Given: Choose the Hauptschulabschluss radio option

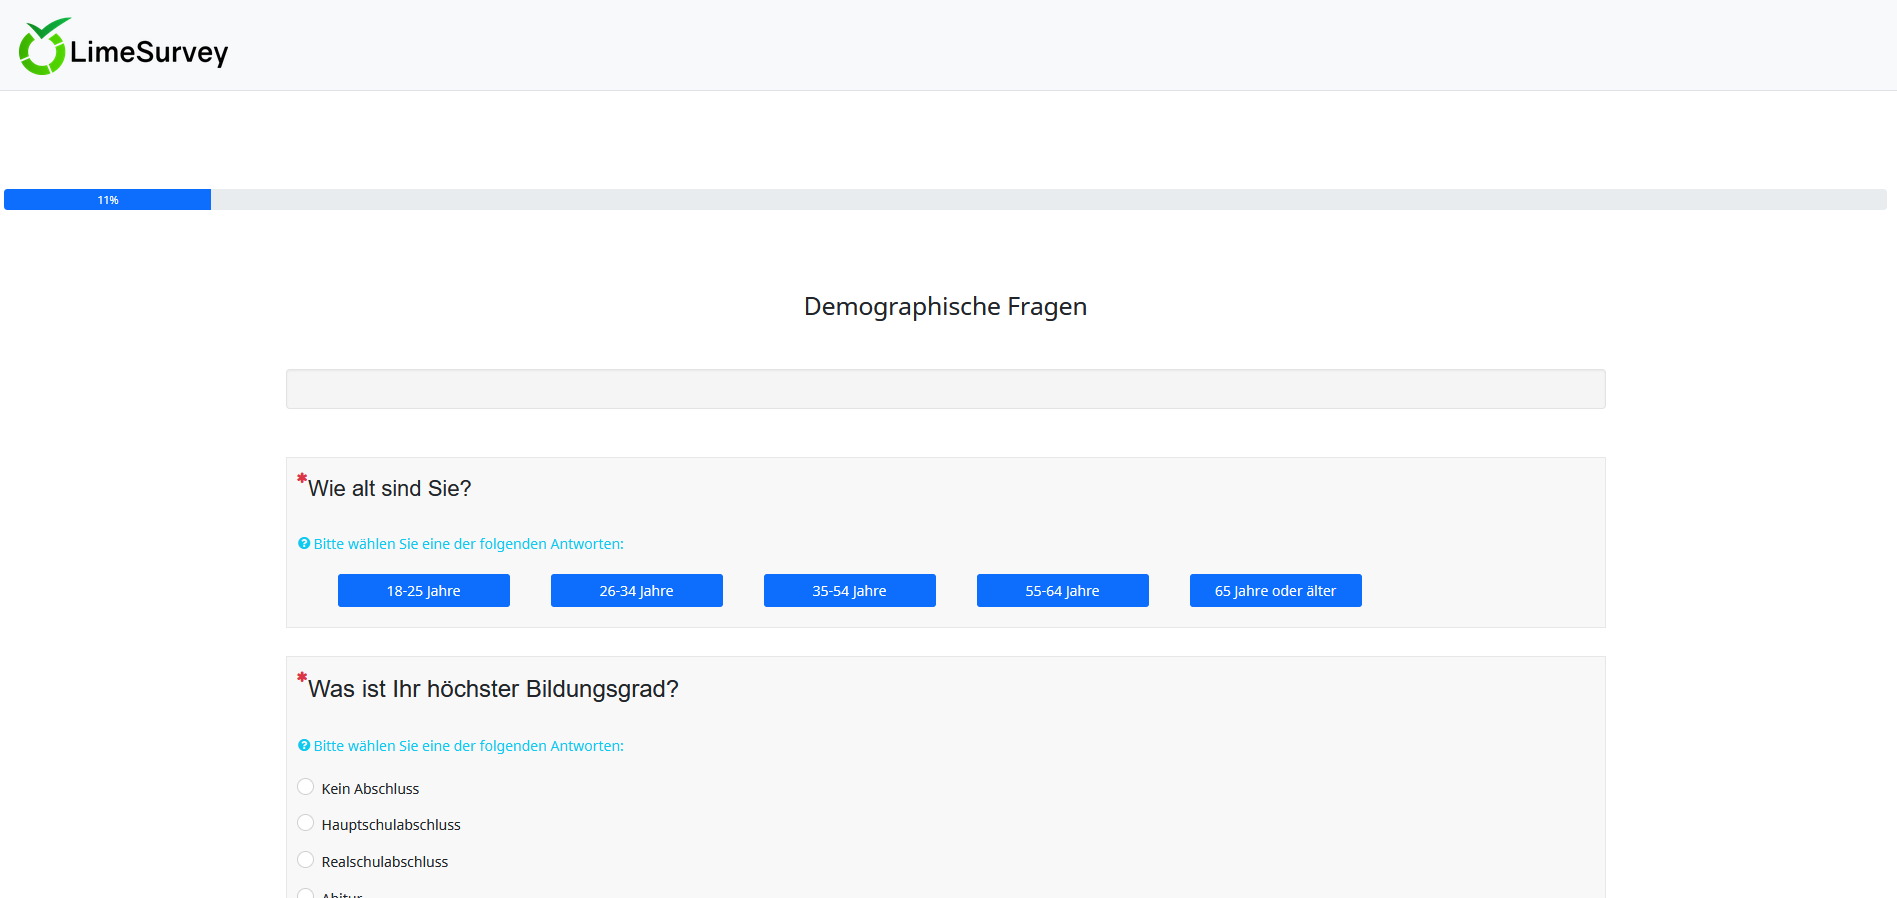Looking at the screenshot, I should click(x=306, y=823).
